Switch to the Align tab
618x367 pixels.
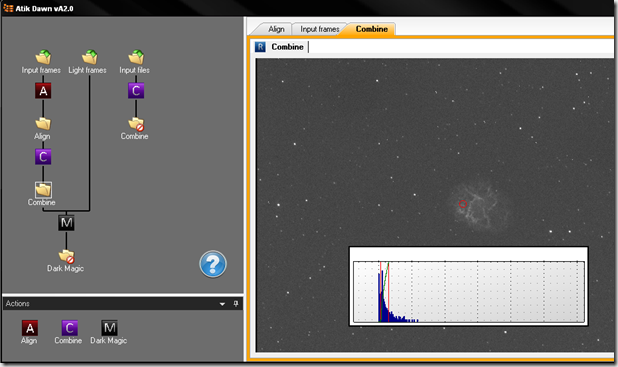[x=276, y=29]
